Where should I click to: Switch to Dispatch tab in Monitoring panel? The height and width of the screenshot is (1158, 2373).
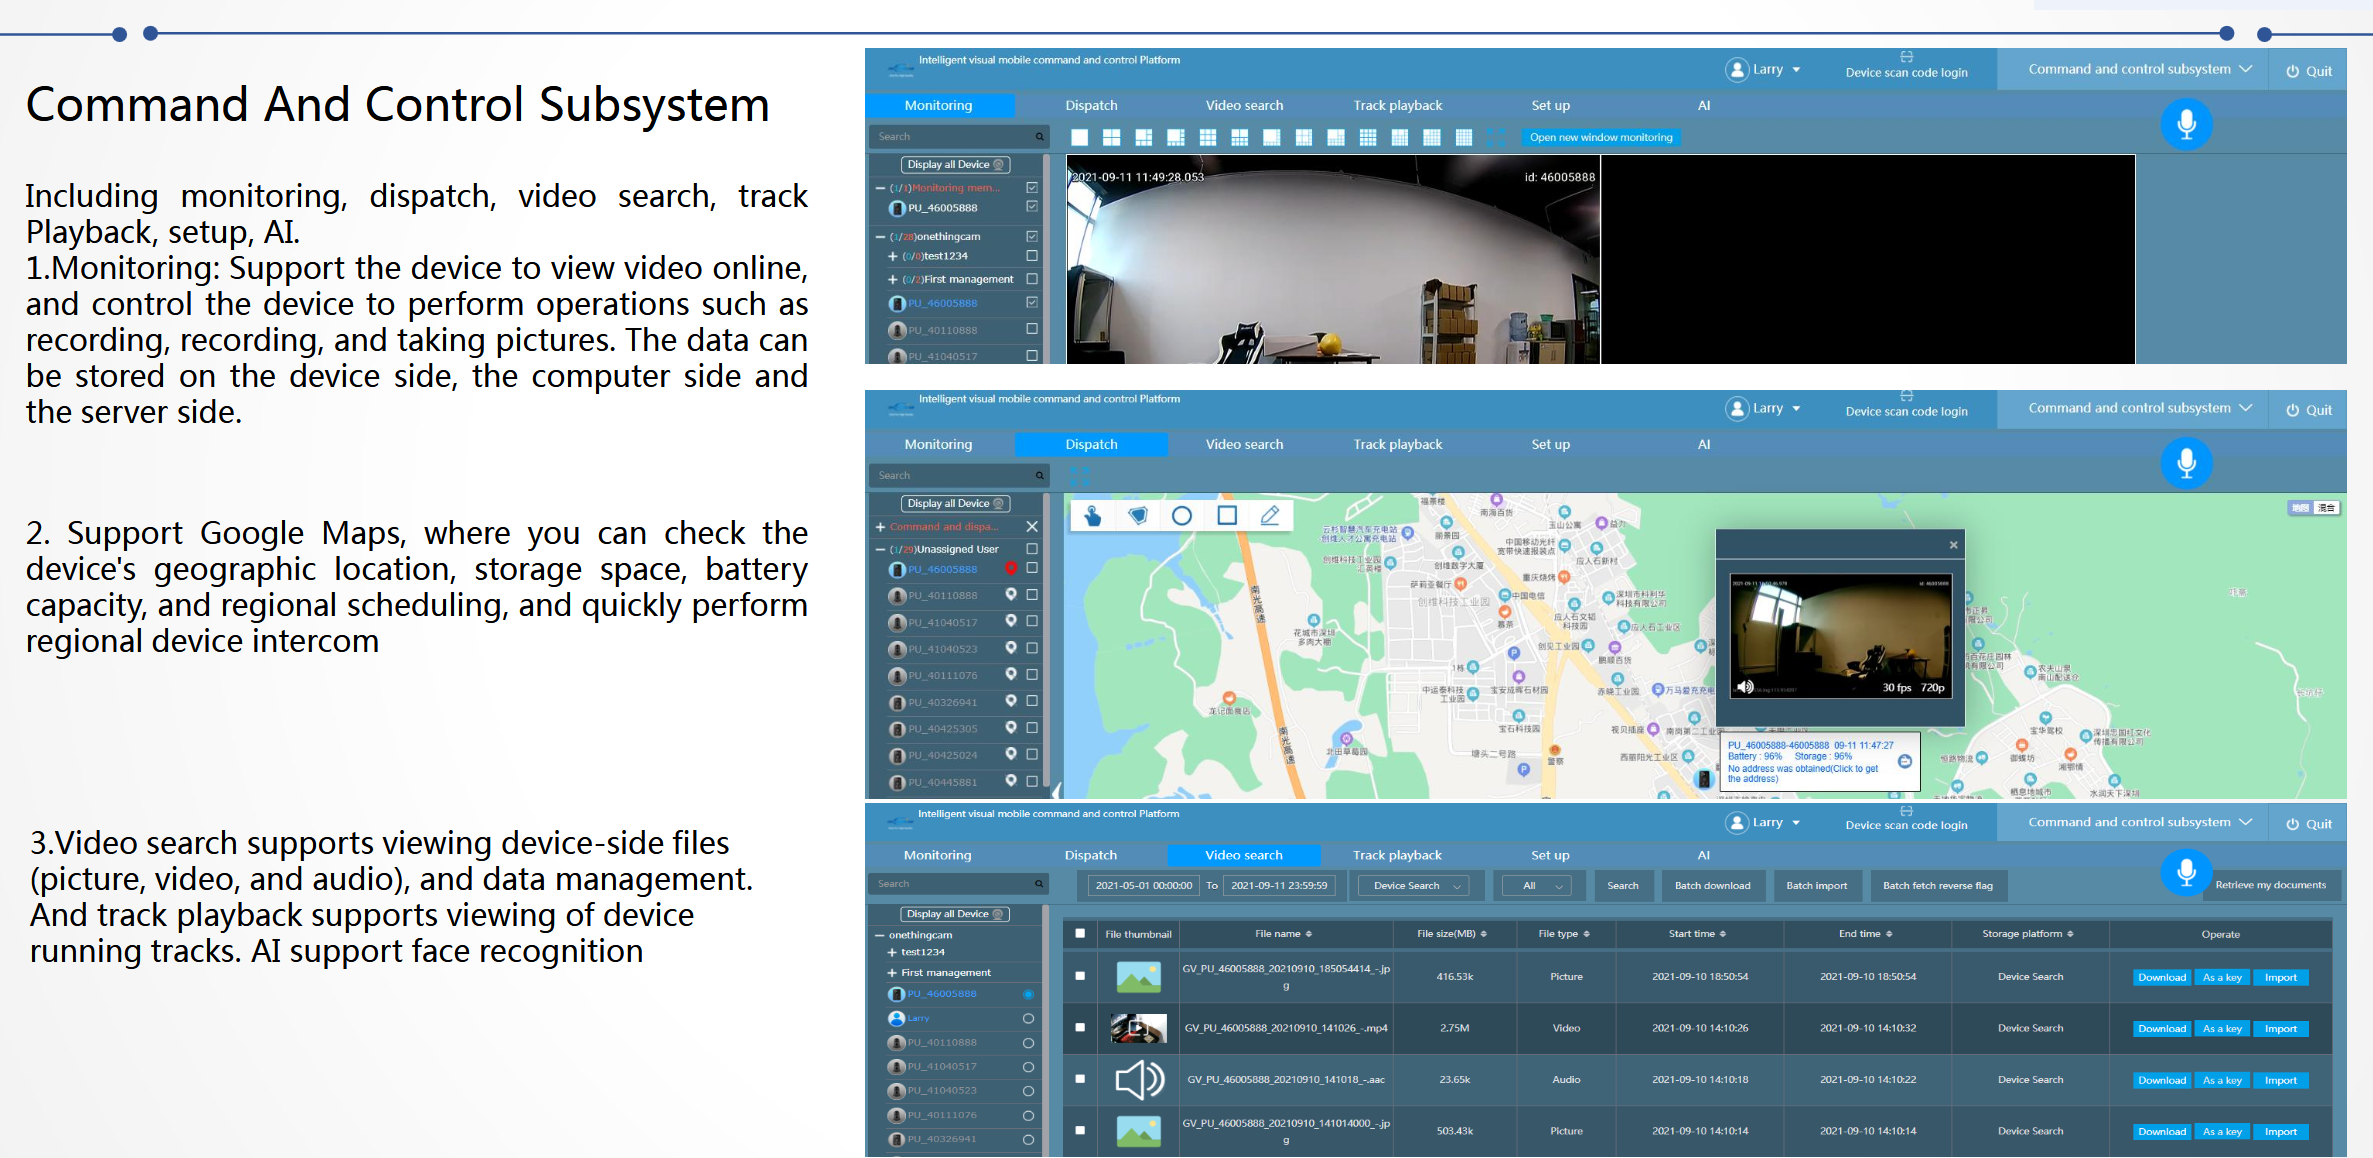pos(1091,105)
